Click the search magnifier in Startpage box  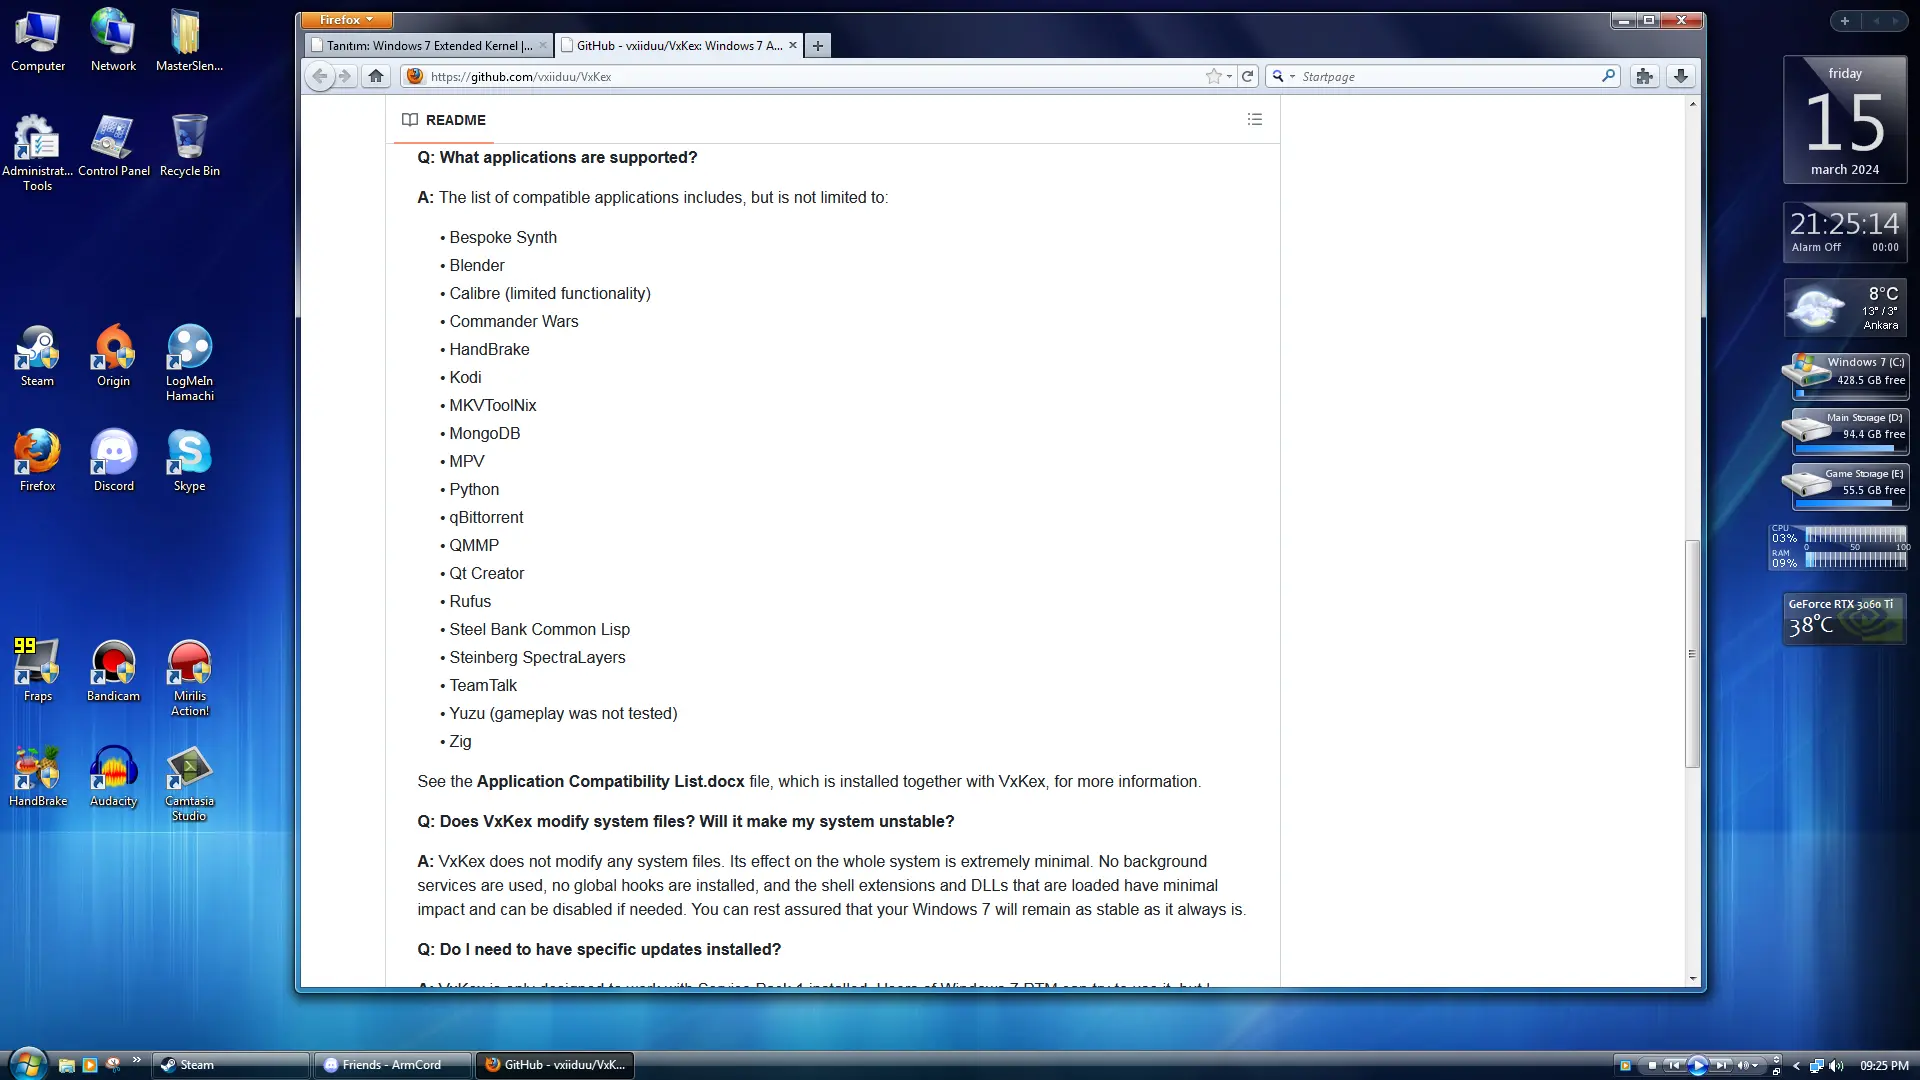click(x=1608, y=76)
